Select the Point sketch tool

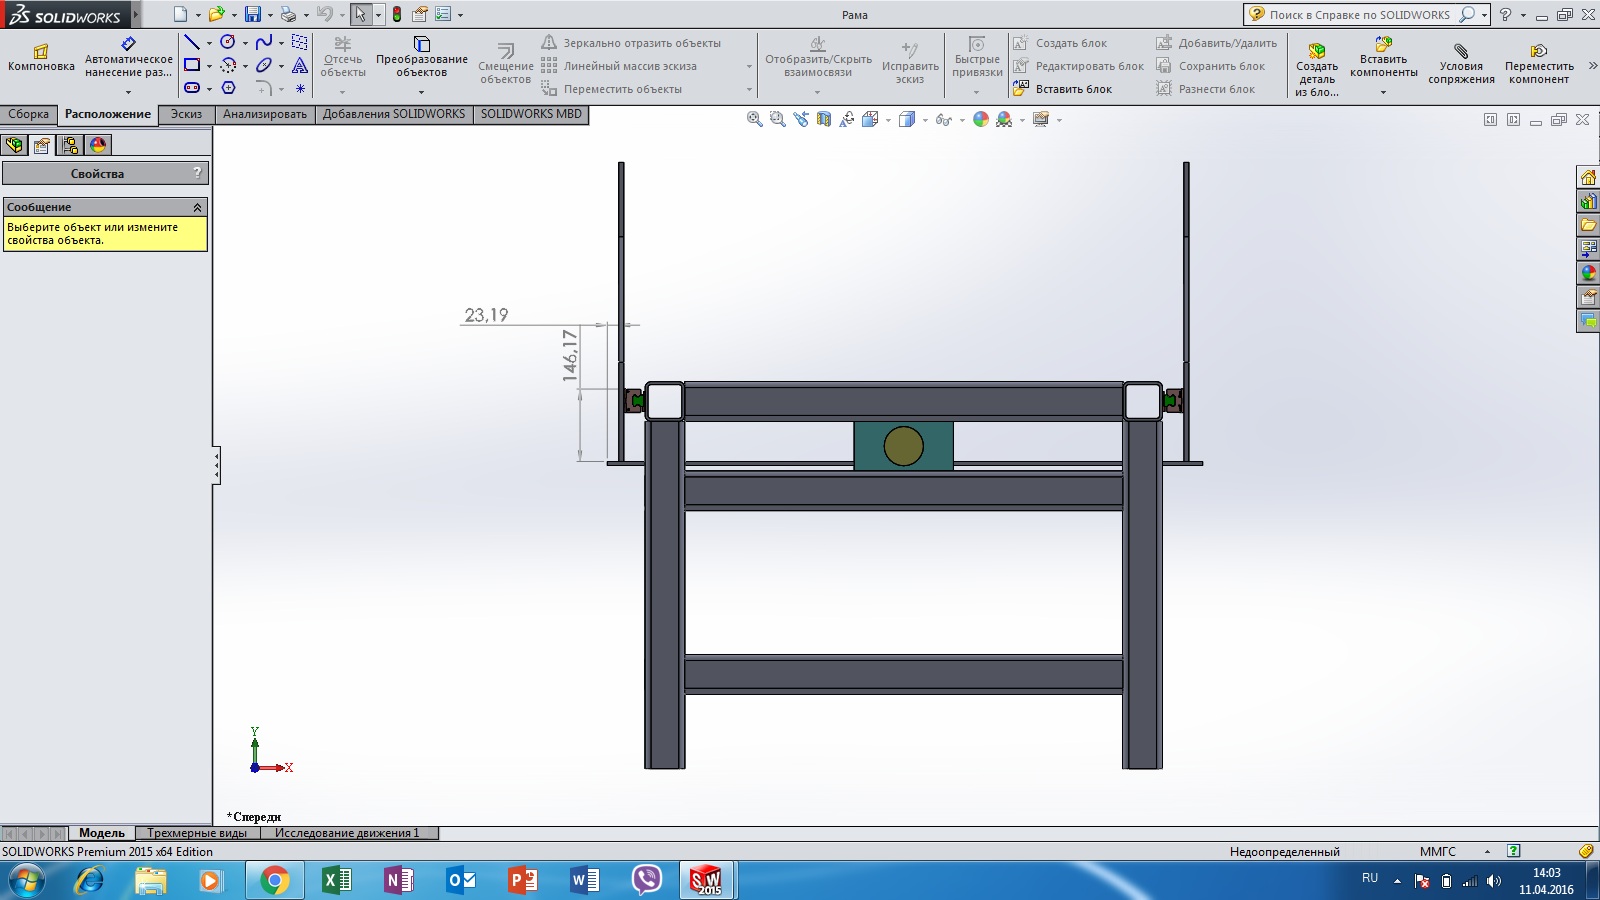(x=300, y=88)
